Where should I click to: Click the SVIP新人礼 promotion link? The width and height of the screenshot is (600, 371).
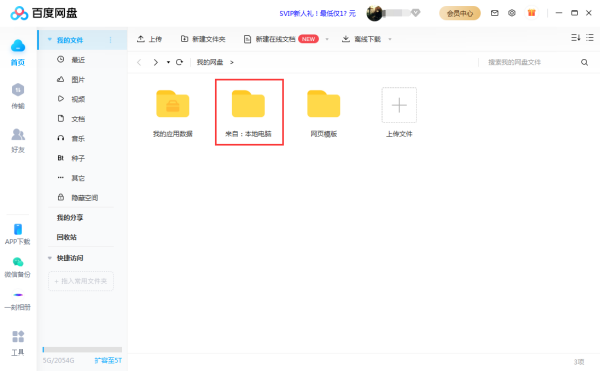click(x=317, y=14)
